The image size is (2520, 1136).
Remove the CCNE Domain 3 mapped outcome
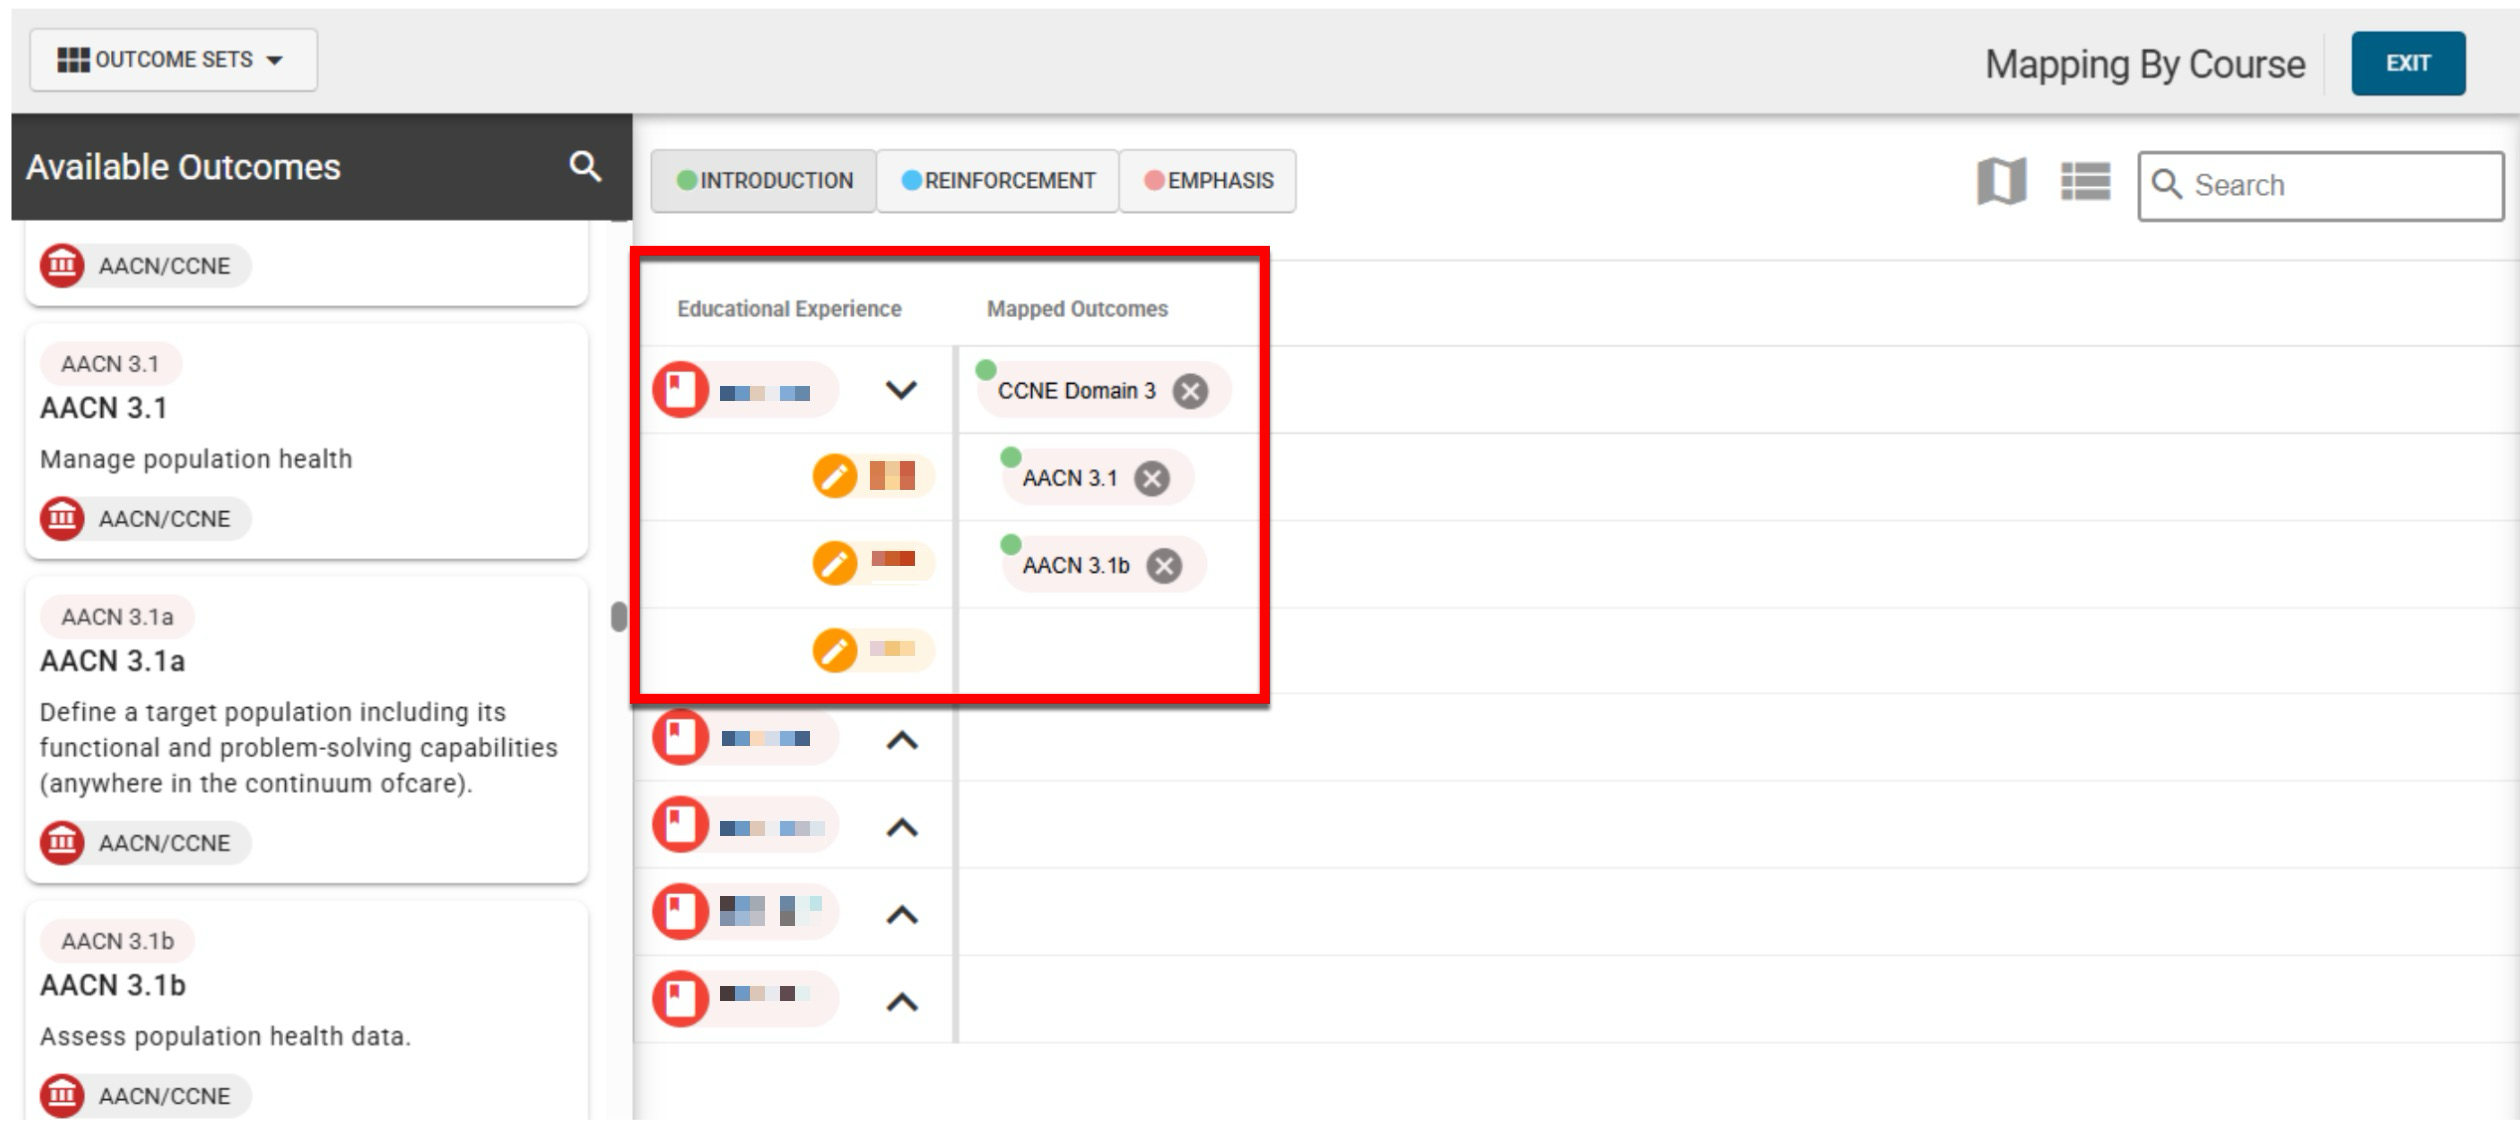coord(1190,391)
